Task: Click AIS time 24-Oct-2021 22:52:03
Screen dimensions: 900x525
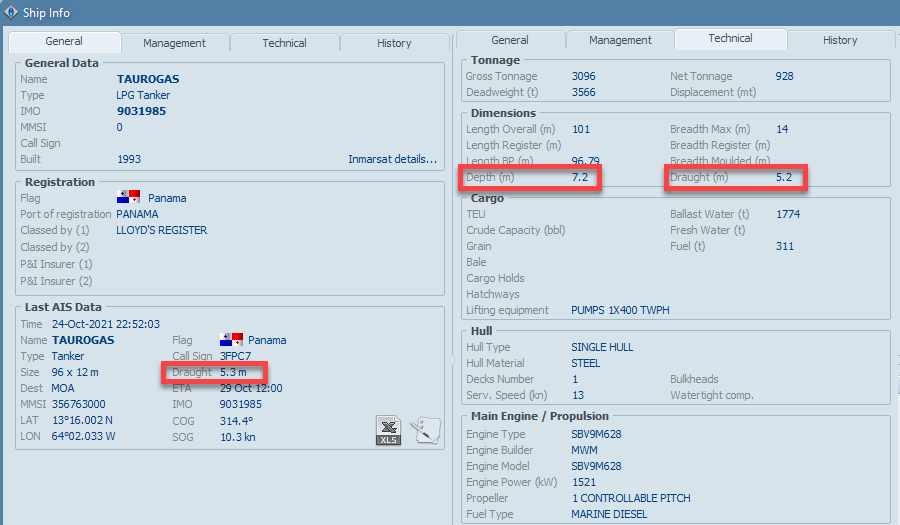Action: (x=106, y=324)
